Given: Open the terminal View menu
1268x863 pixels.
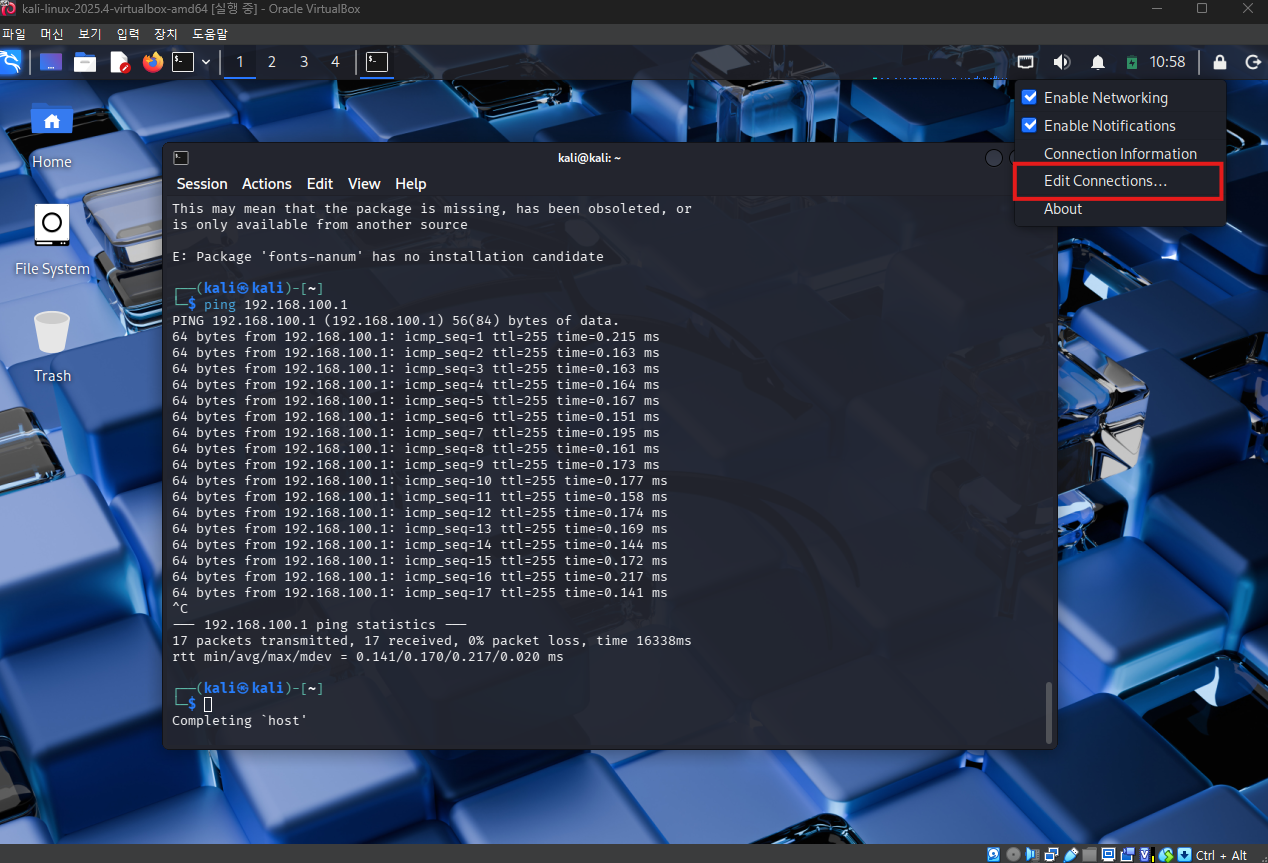Looking at the screenshot, I should tap(364, 184).
